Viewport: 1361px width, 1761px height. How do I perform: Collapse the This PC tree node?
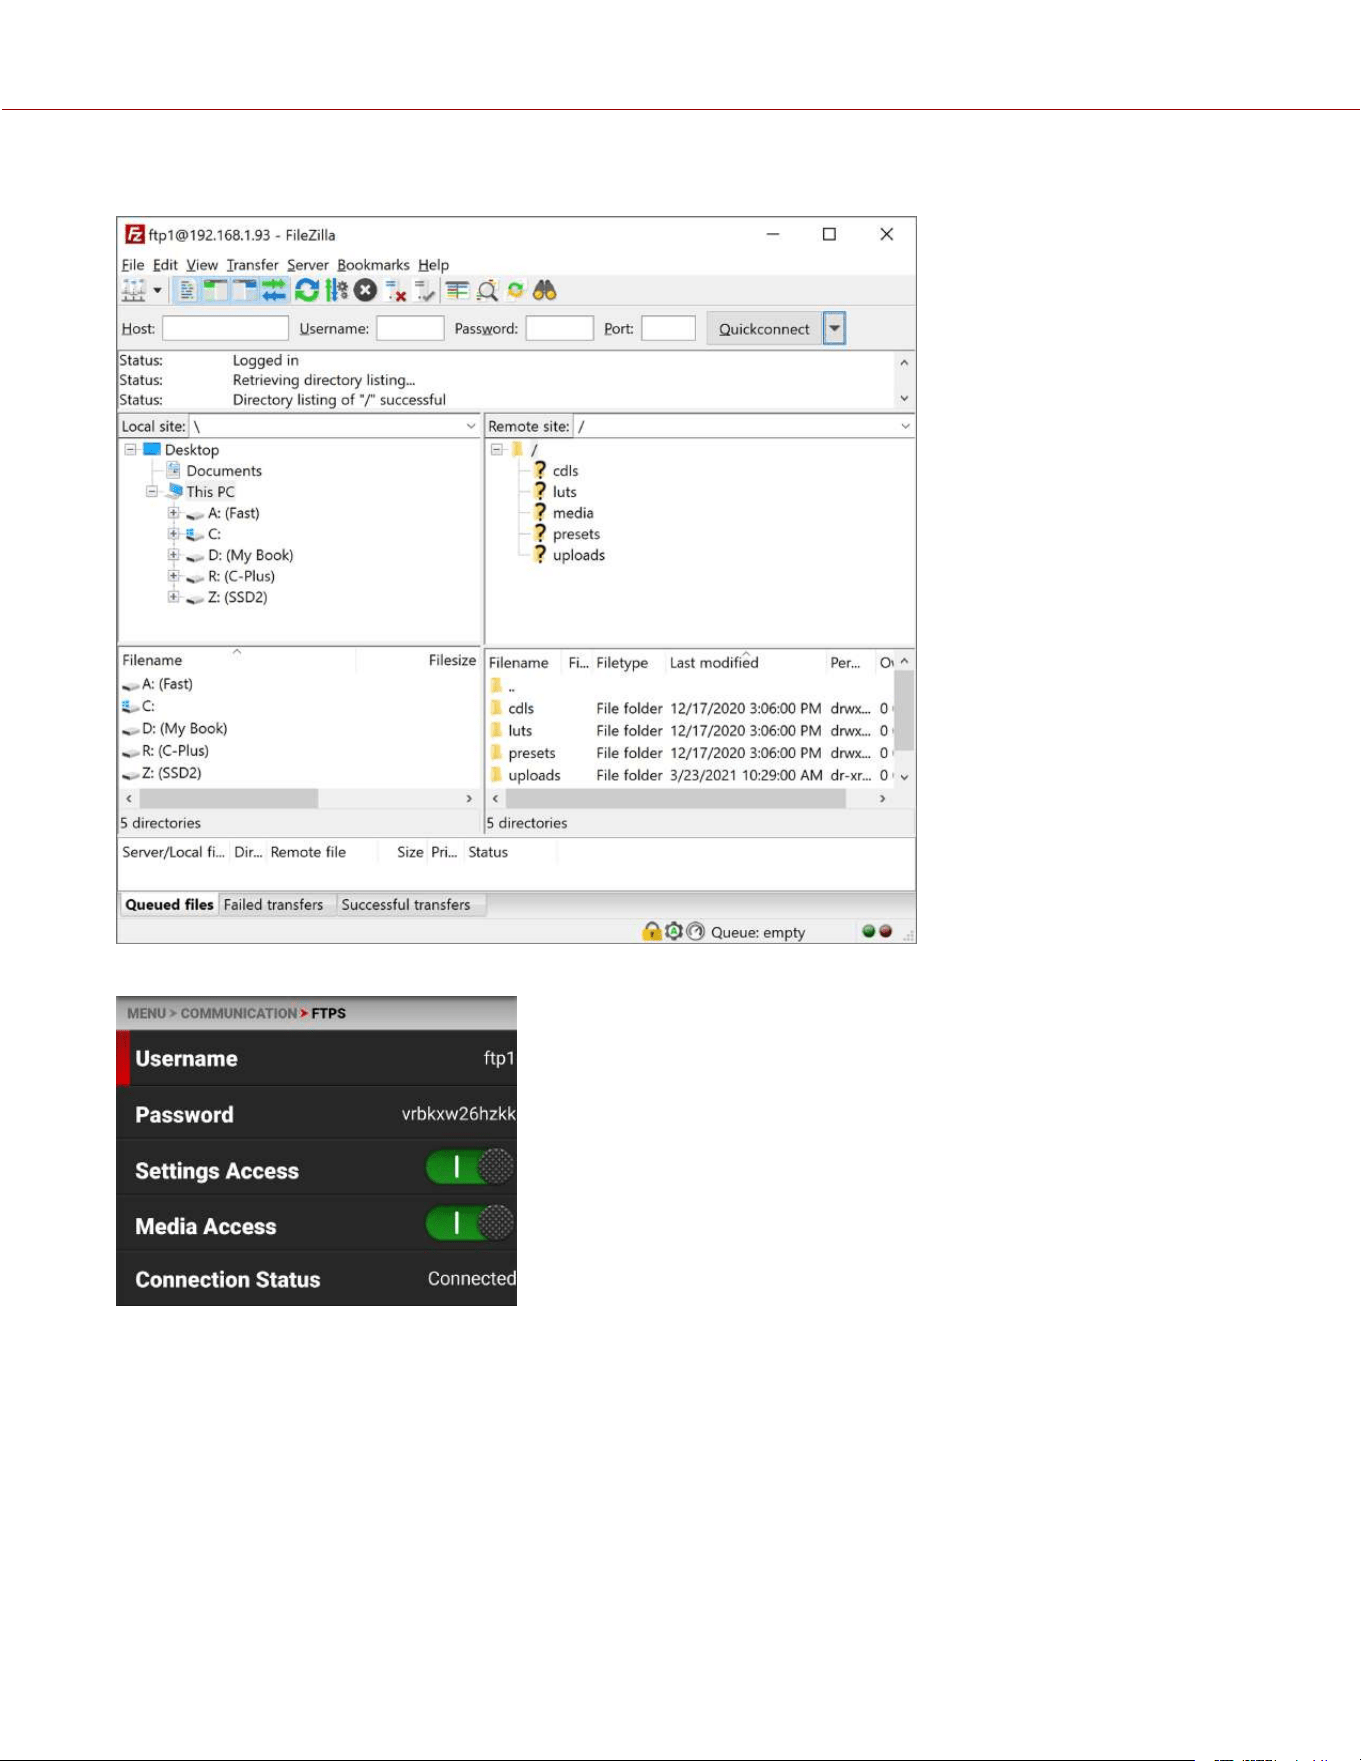pyautogui.click(x=152, y=491)
